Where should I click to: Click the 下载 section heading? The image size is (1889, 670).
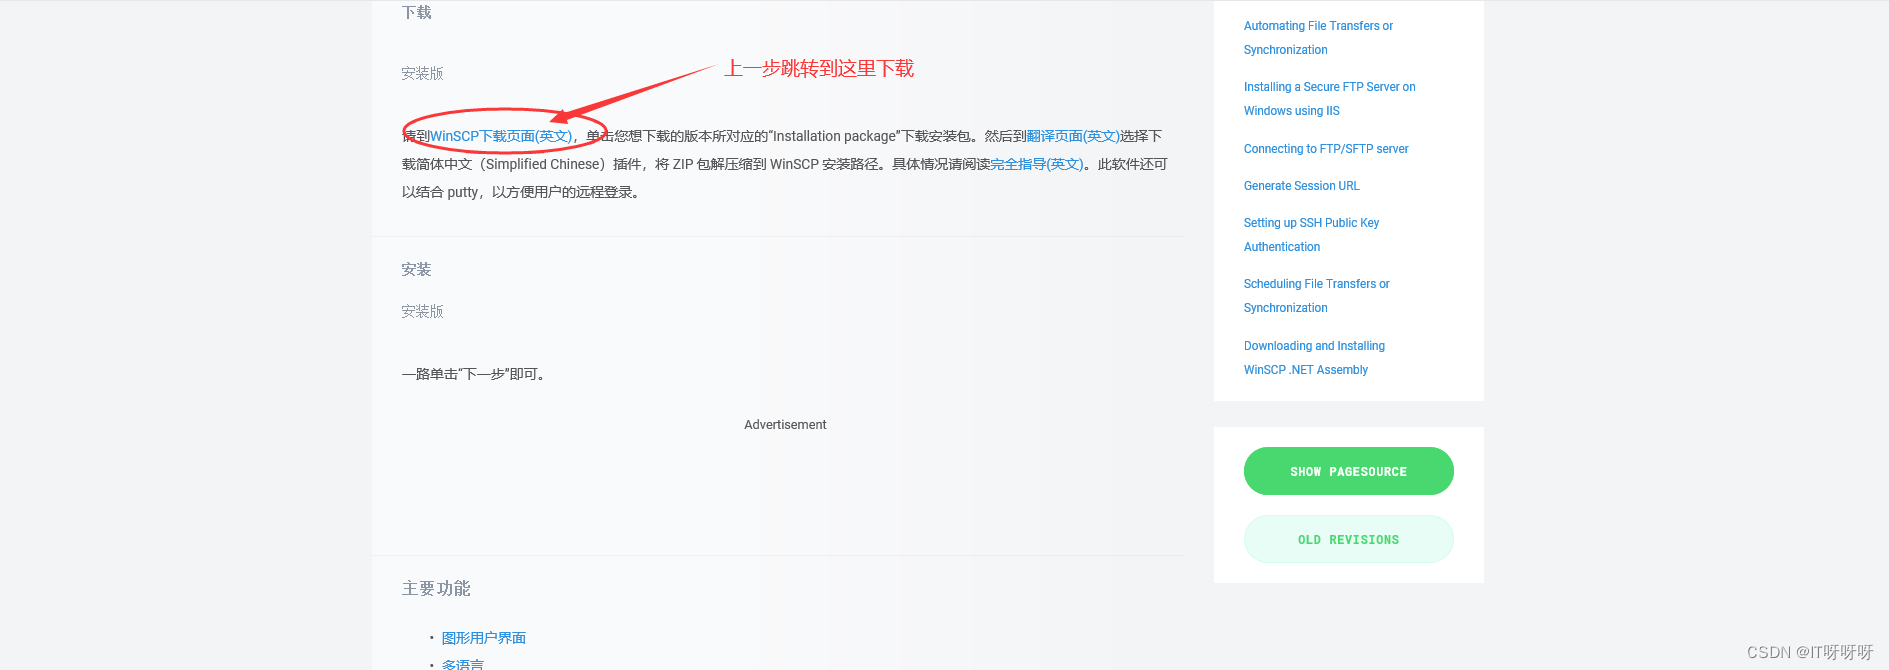click(417, 12)
